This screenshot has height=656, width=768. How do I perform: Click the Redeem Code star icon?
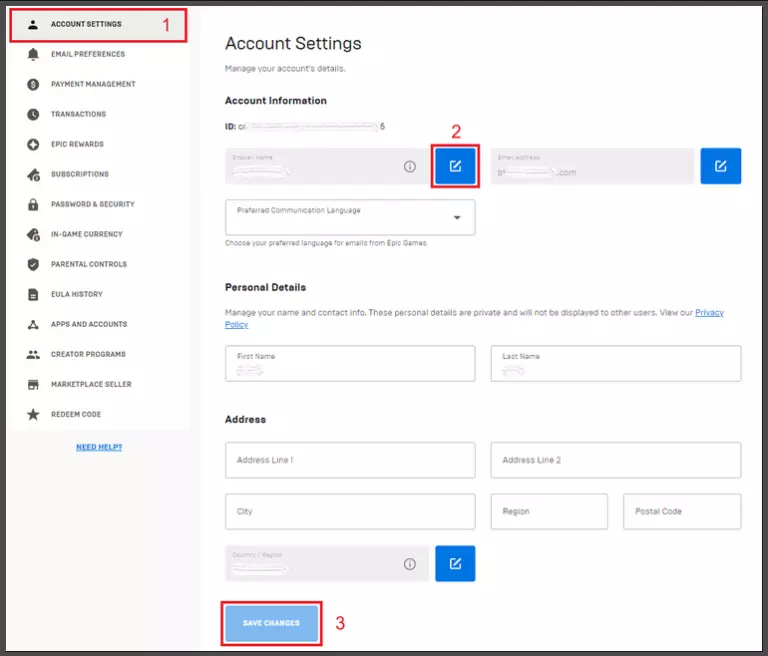[33, 414]
